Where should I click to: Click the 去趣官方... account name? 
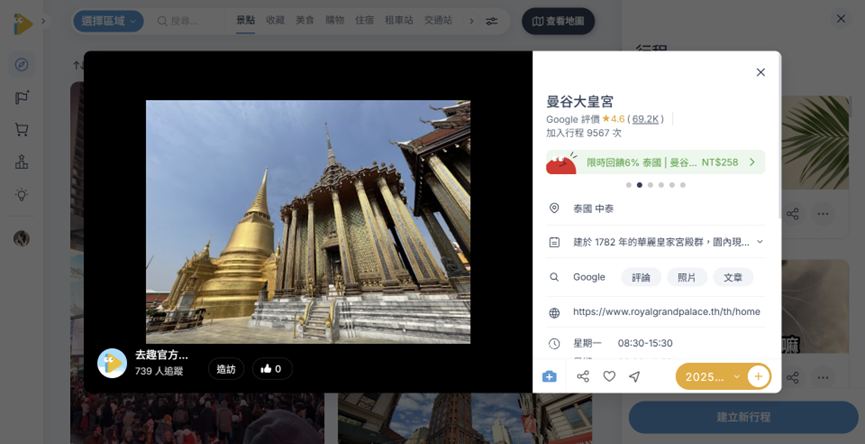coord(162,355)
